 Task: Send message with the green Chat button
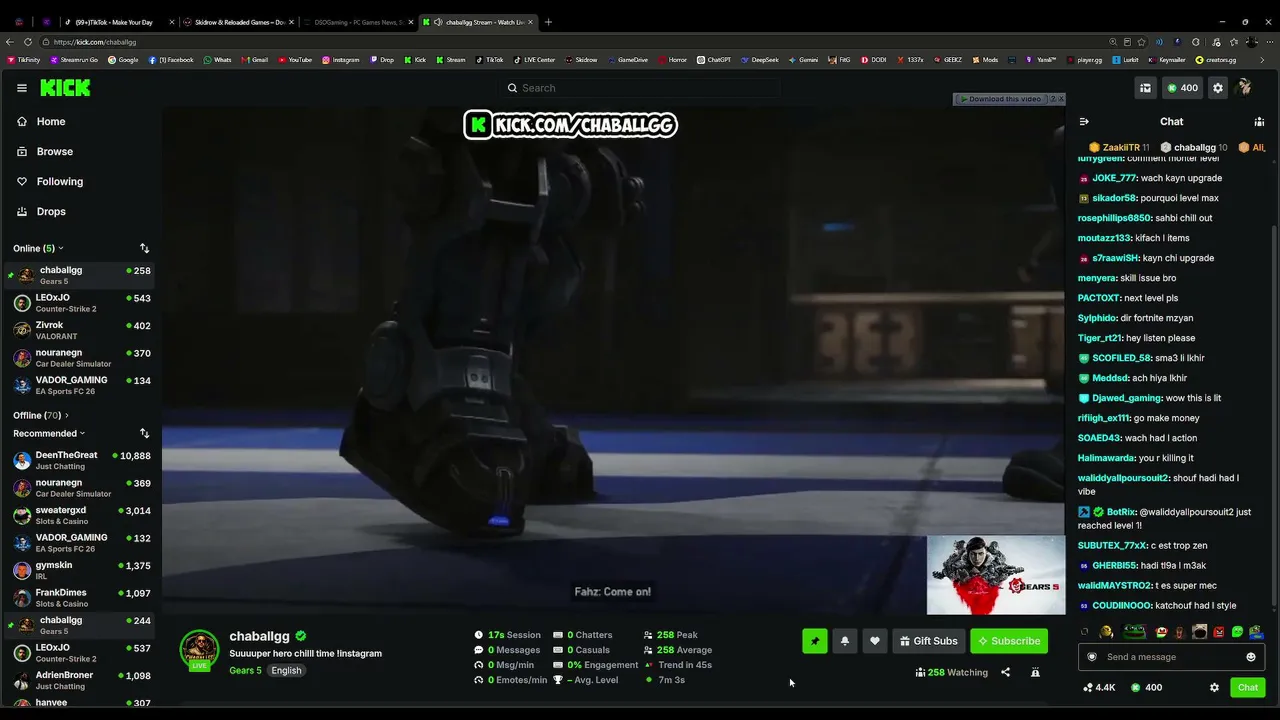[x=1248, y=688]
